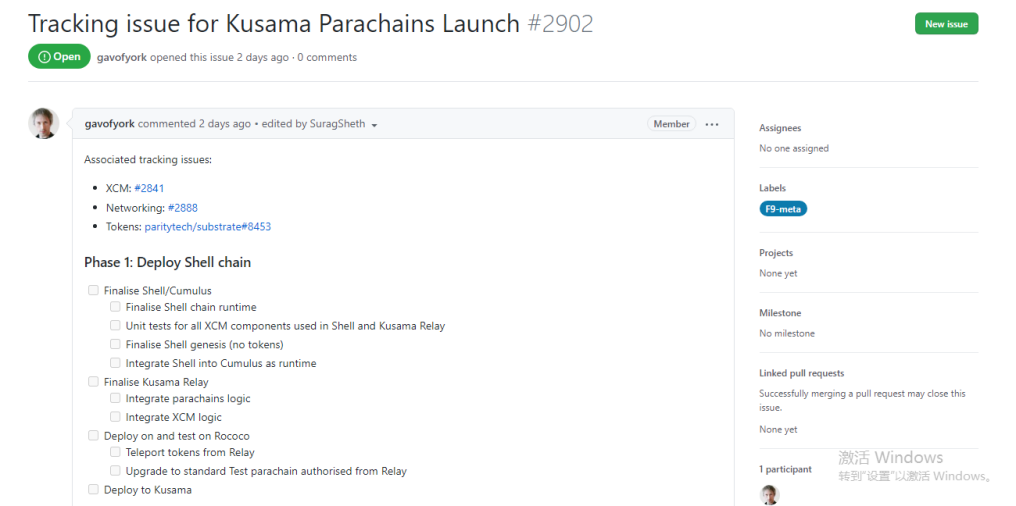Click the Member badge on comment
Viewport: 1016px width, 506px height.
coord(671,124)
